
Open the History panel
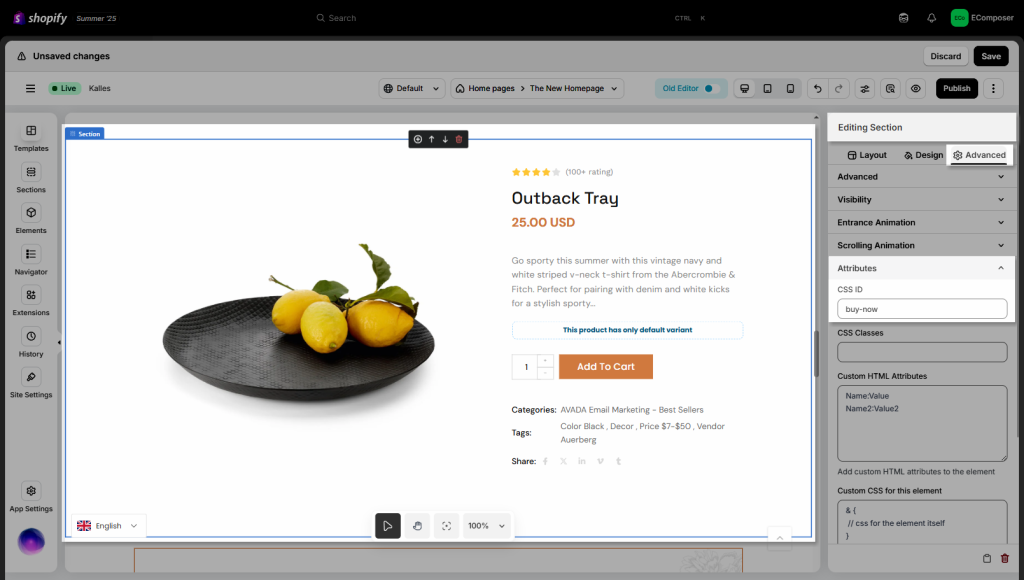(31, 343)
